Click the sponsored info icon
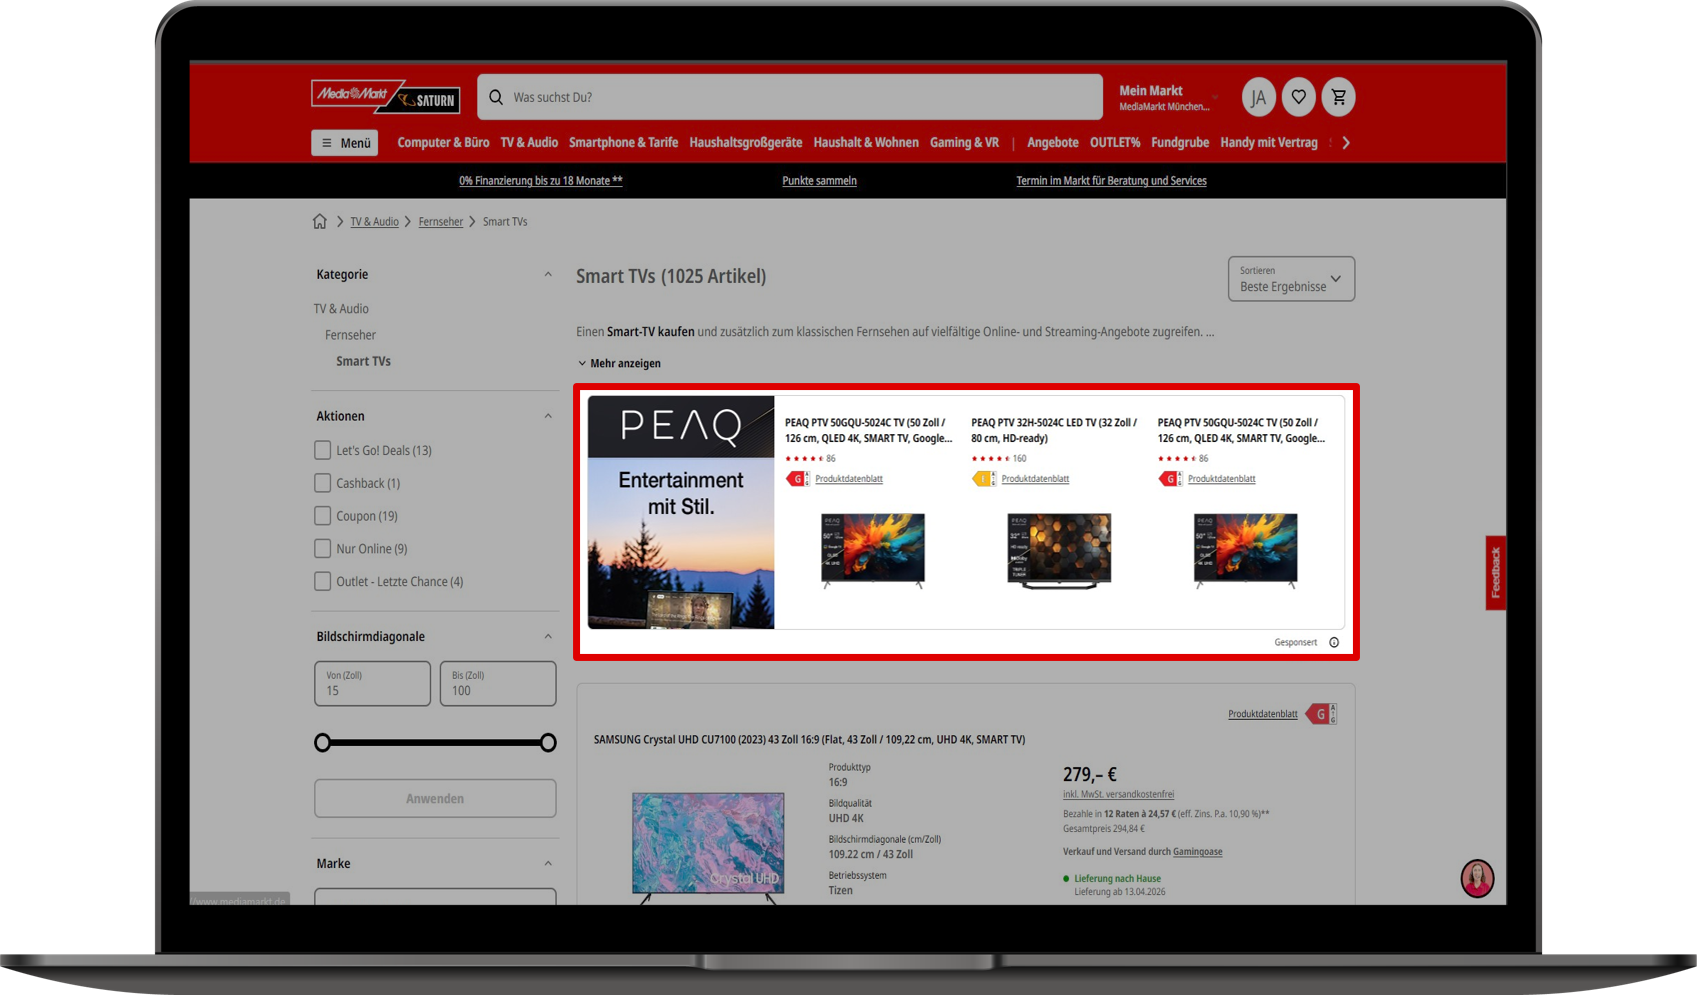The image size is (1697, 995). [x=1334, y=643]
